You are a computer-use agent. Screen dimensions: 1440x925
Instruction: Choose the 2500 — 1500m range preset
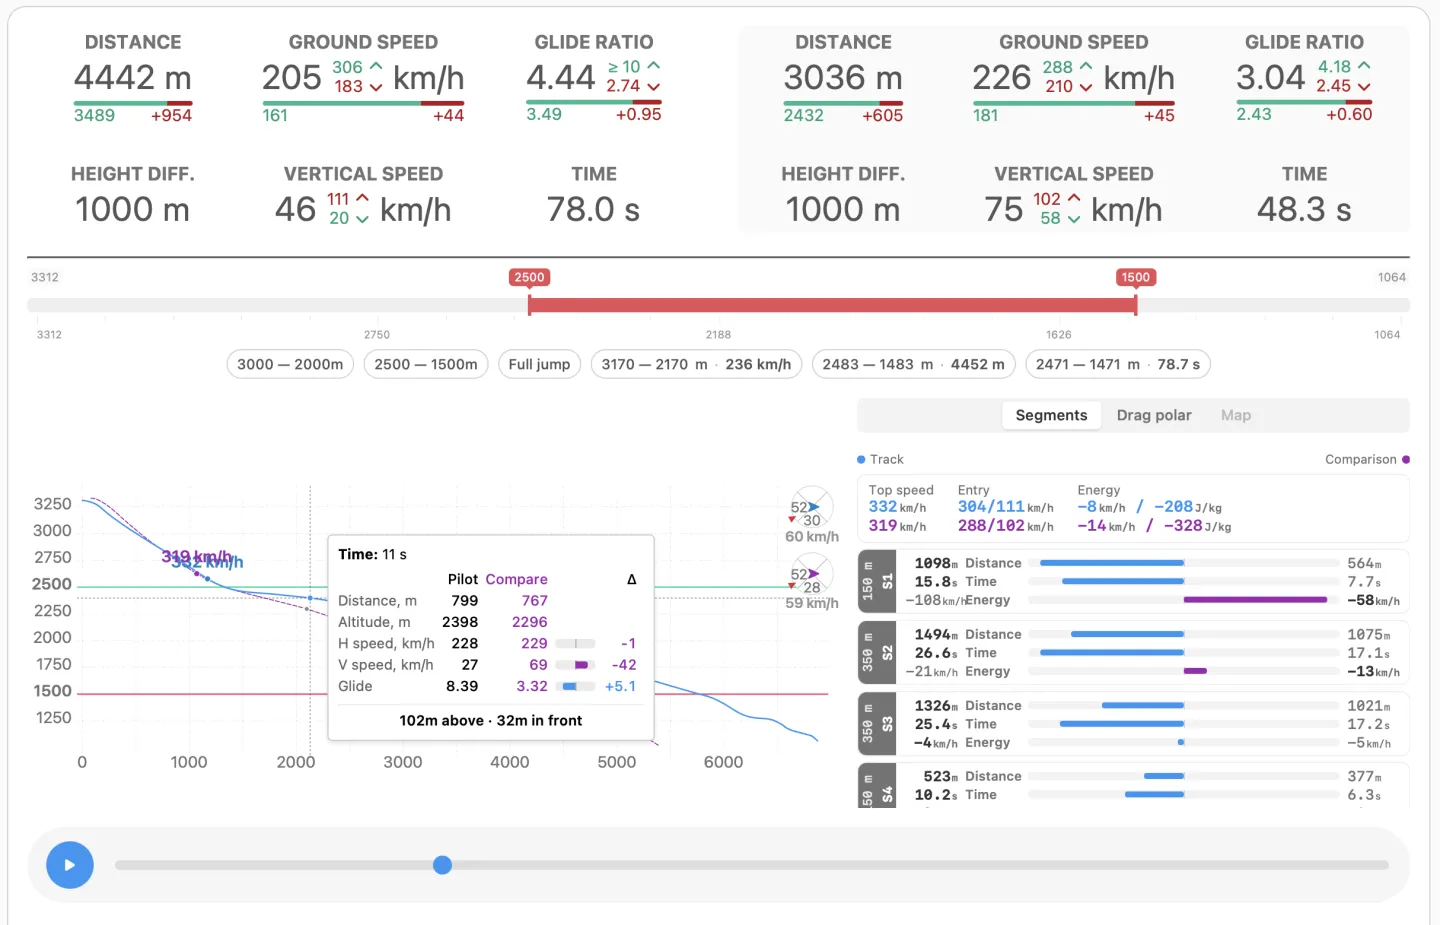426,364
